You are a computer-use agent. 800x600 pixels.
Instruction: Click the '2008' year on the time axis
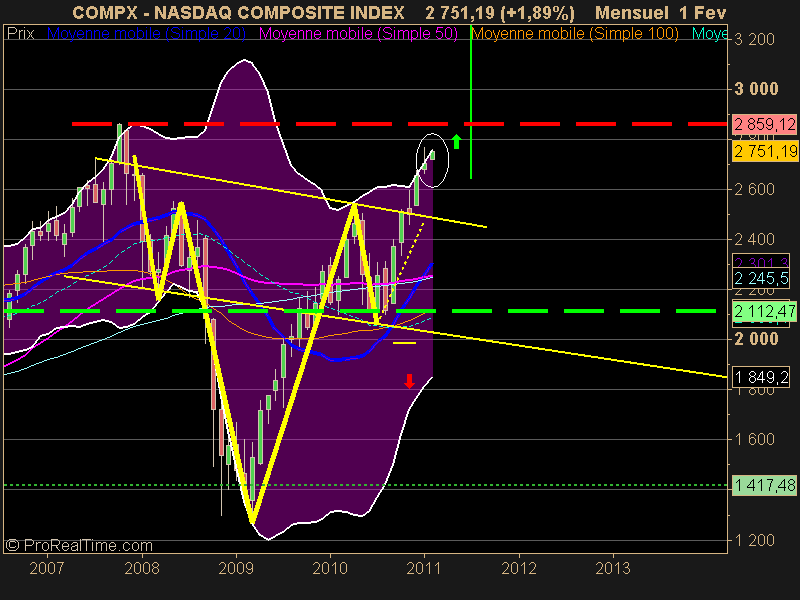pyautogui.click(x=142, y=568)
